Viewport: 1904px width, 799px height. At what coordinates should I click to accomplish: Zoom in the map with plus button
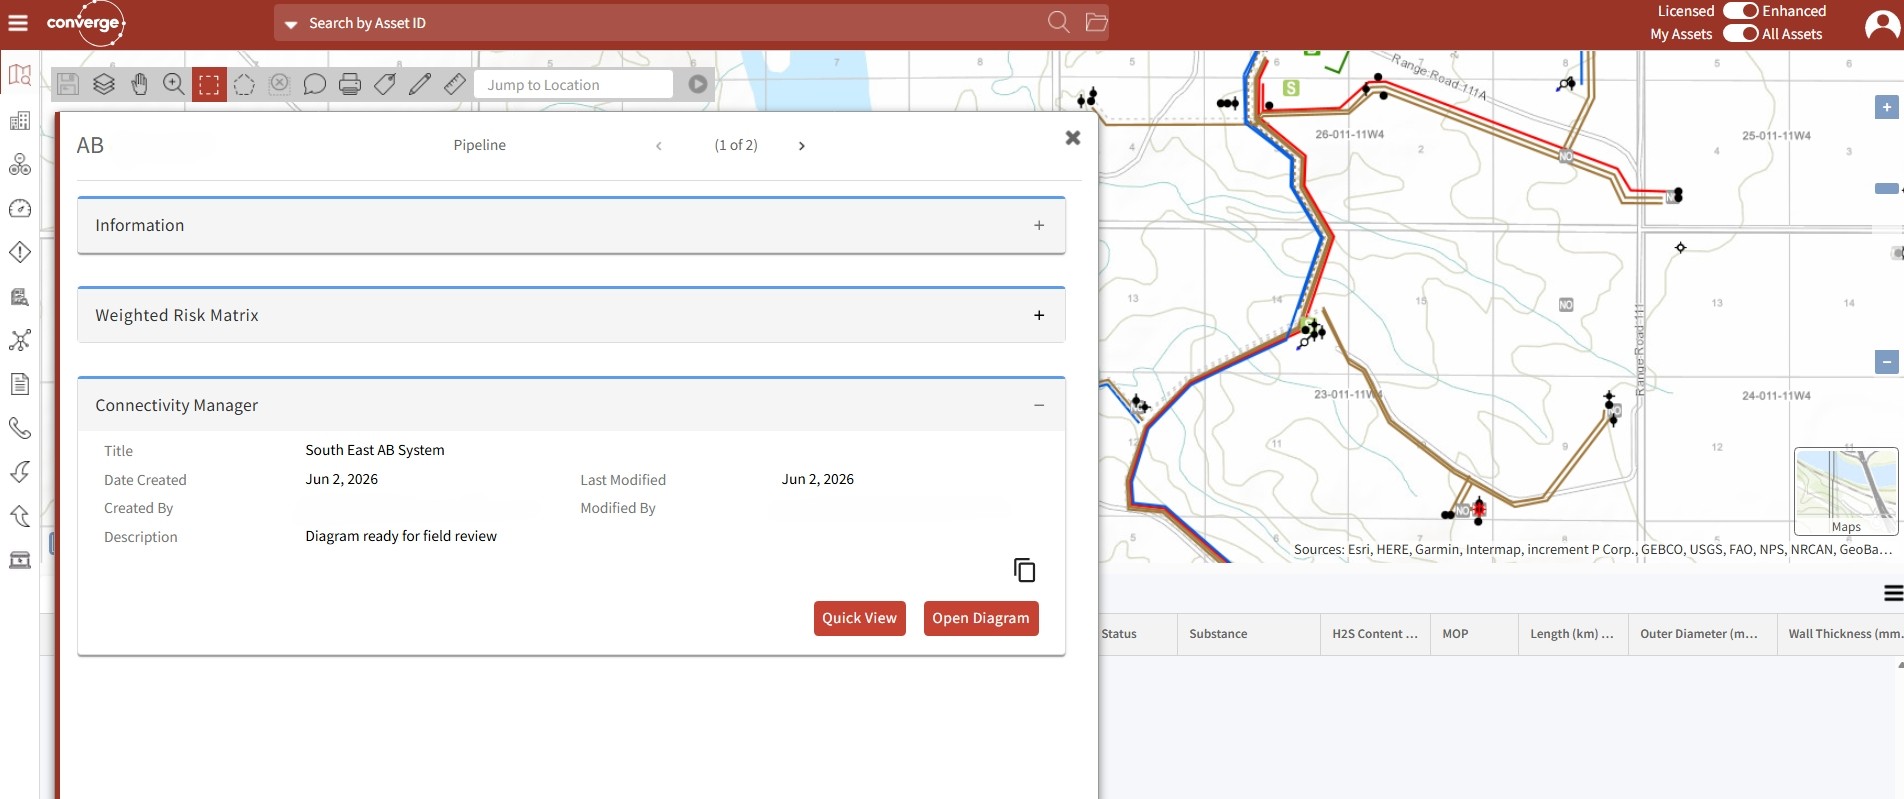pos(1886,107)
